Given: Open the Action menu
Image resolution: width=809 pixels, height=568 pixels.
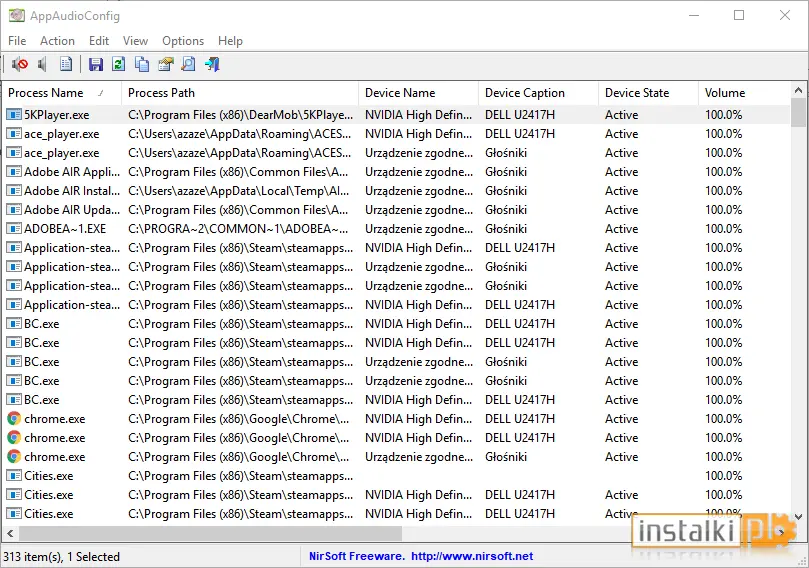Looking at the screenshot, I should click(x=57, y=41).
